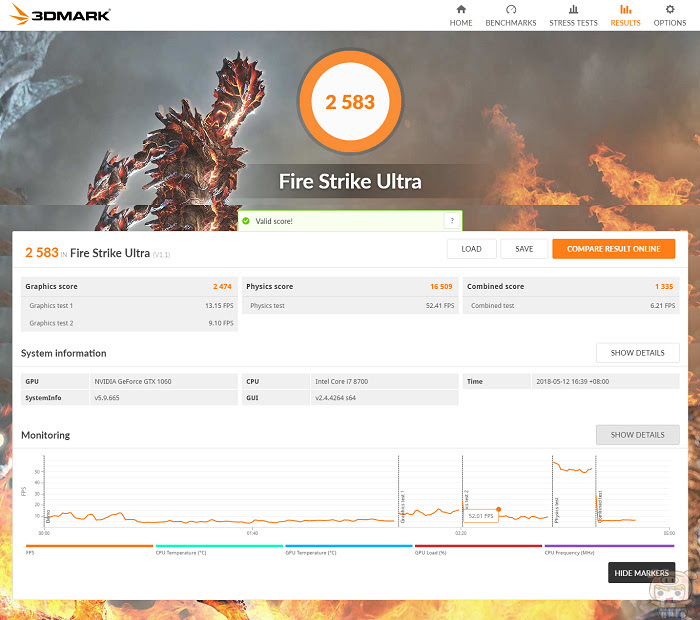Toggle the purple CPU Frequency legend line

(x=609, y=546)
